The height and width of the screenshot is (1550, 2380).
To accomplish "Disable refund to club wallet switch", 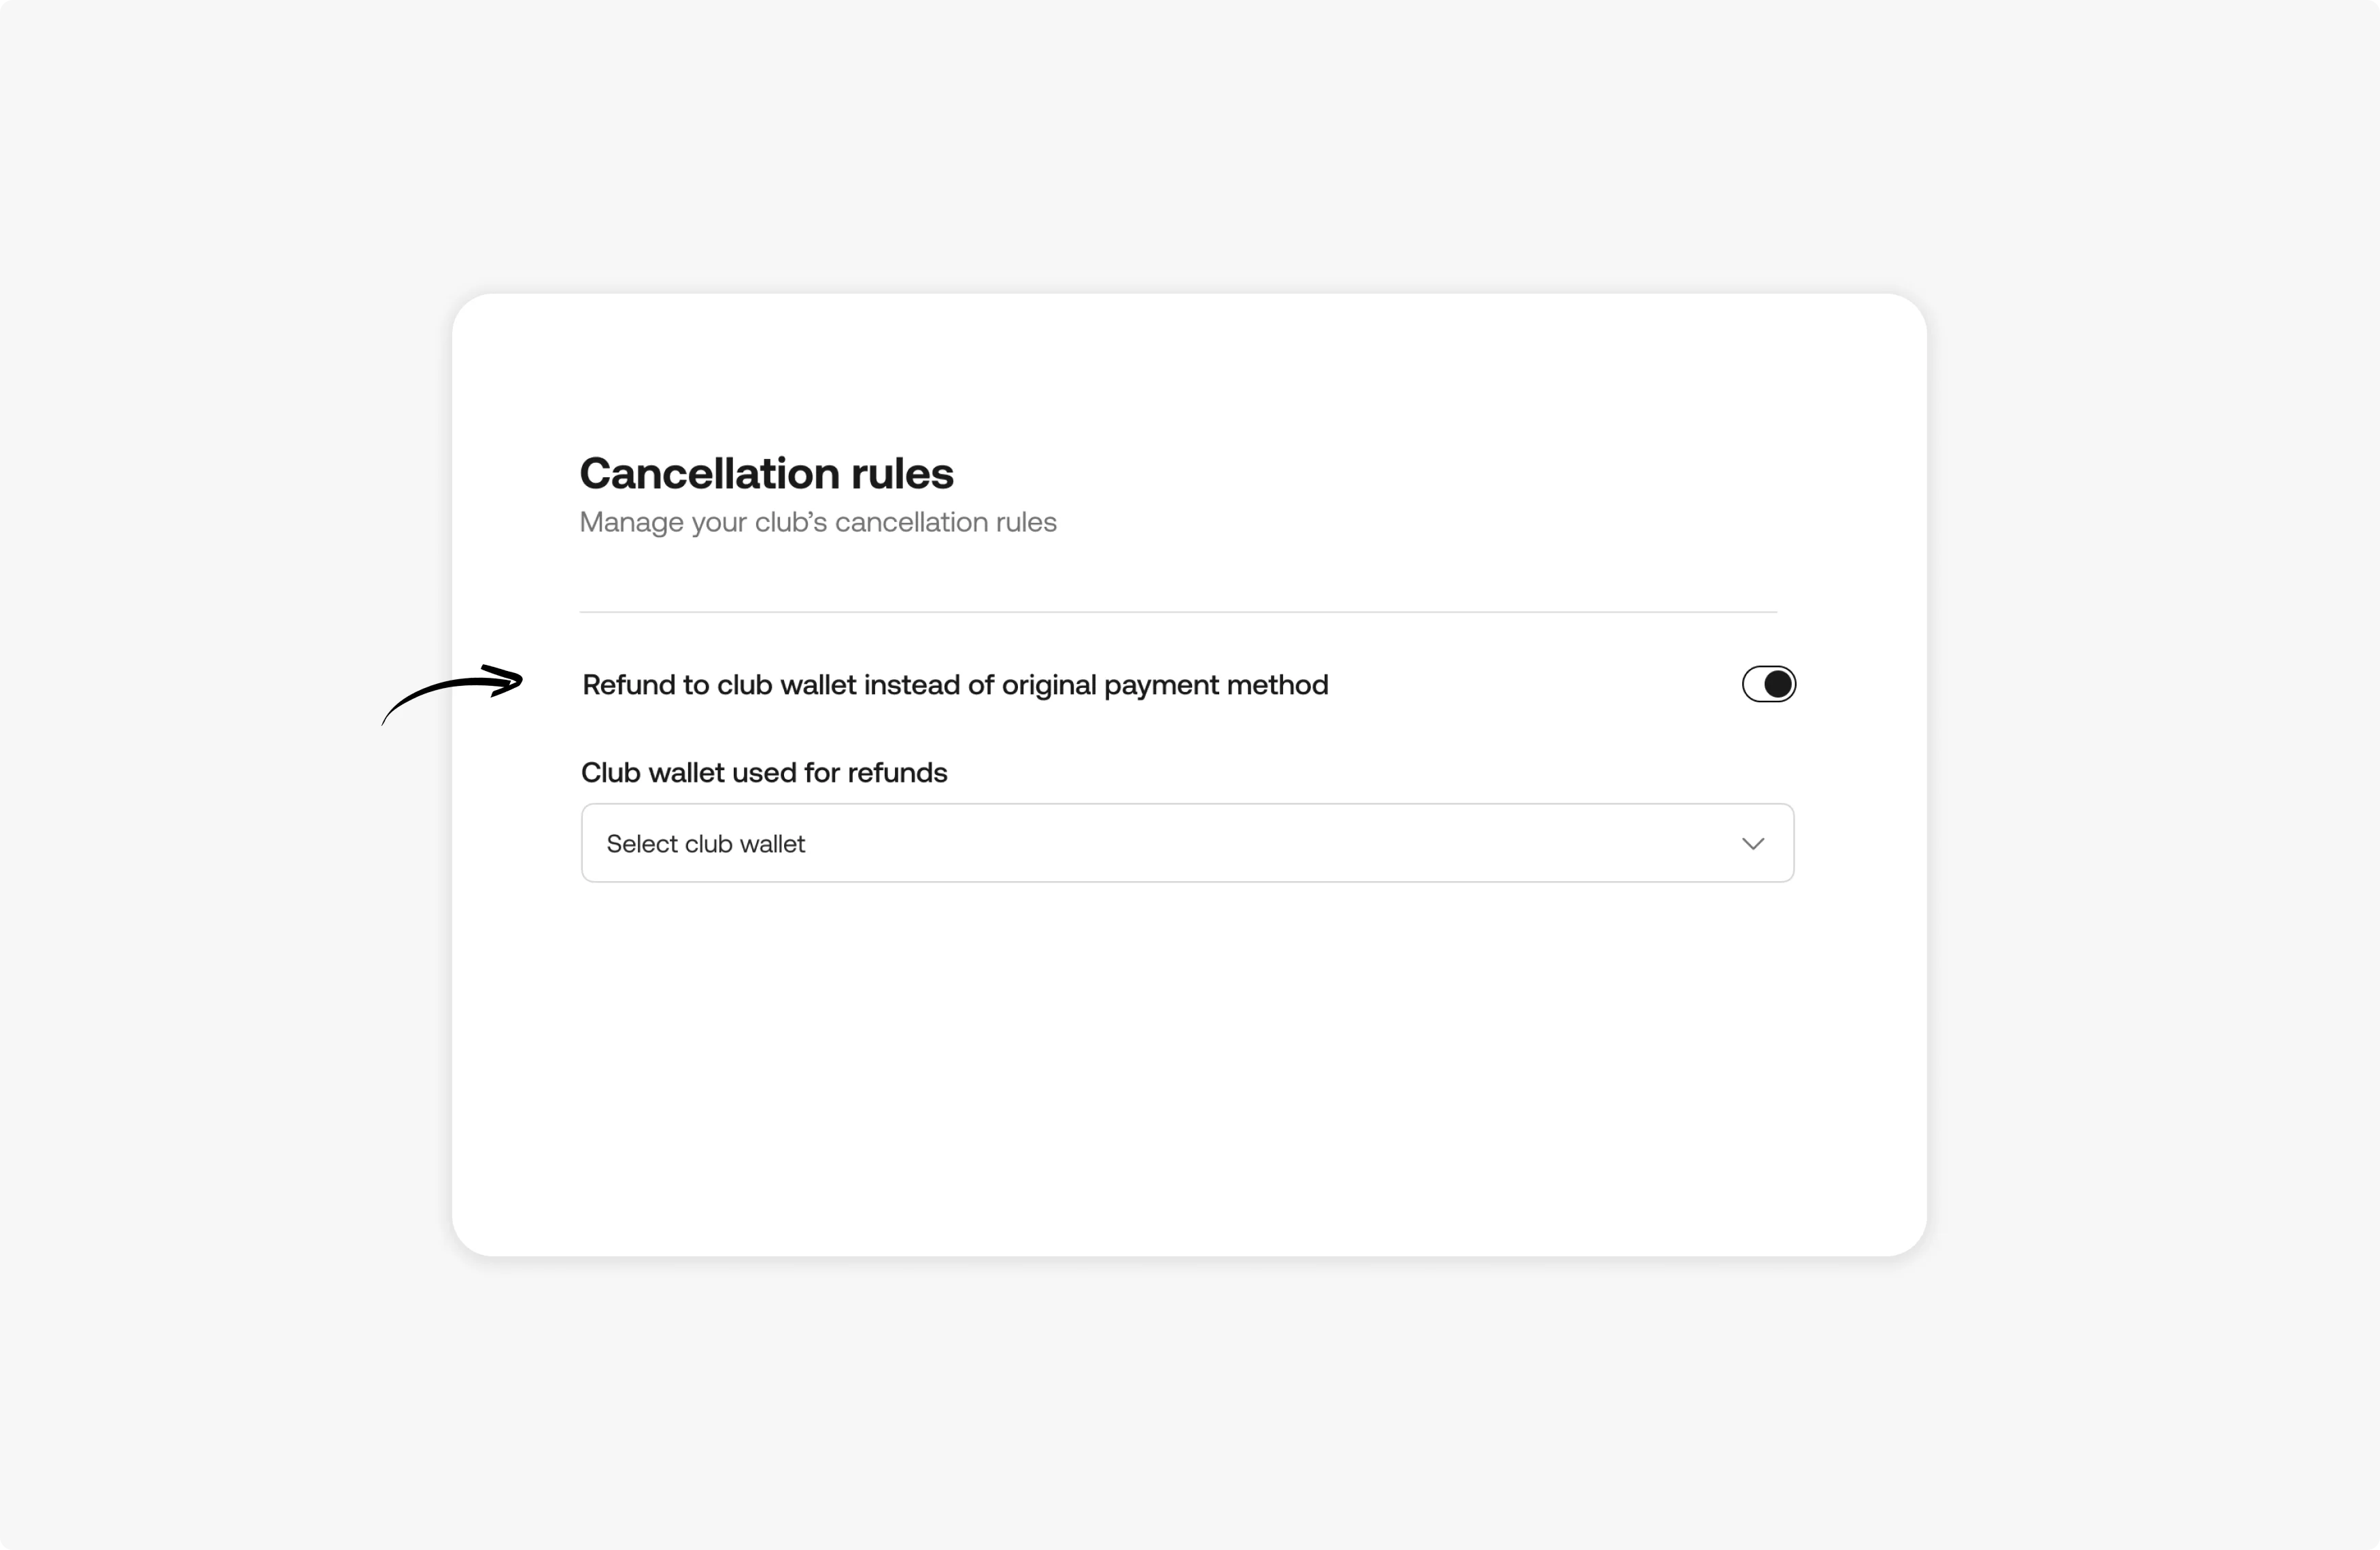I will (x=1767, y=684).
